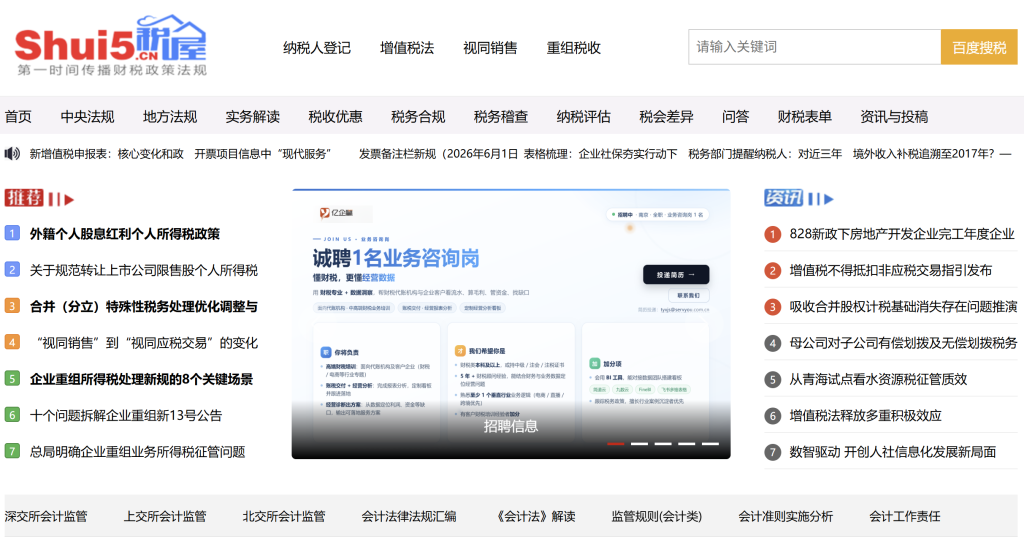This screenshot has width=1024, height=544.
Task: Click the 会计工作责任 bottom link
Action: coord(904,517)
